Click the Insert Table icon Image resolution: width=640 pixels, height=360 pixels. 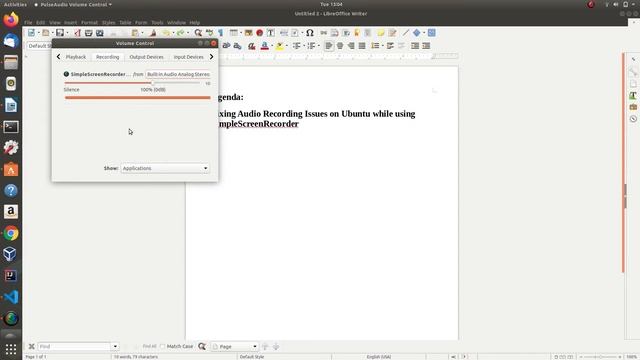coord(233,33)
